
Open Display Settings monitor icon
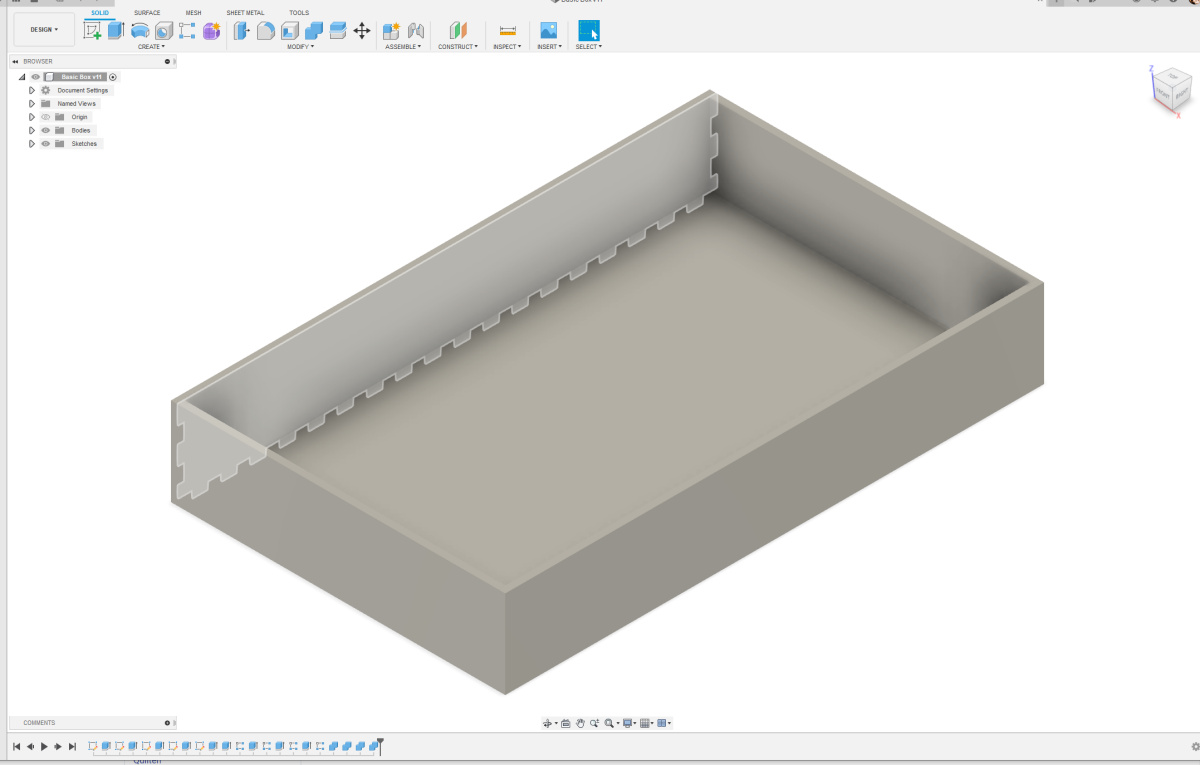tap(627, 723)
